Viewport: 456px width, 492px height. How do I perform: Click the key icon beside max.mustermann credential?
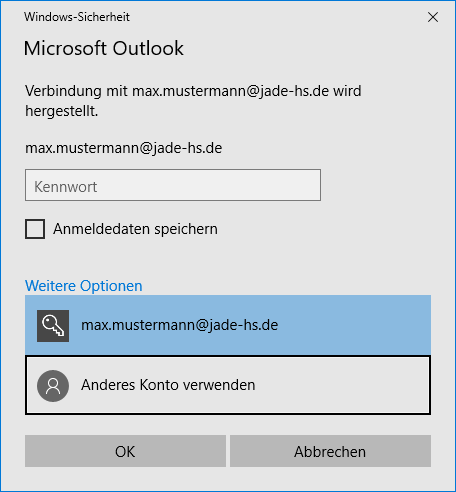(x=53, y=326)
